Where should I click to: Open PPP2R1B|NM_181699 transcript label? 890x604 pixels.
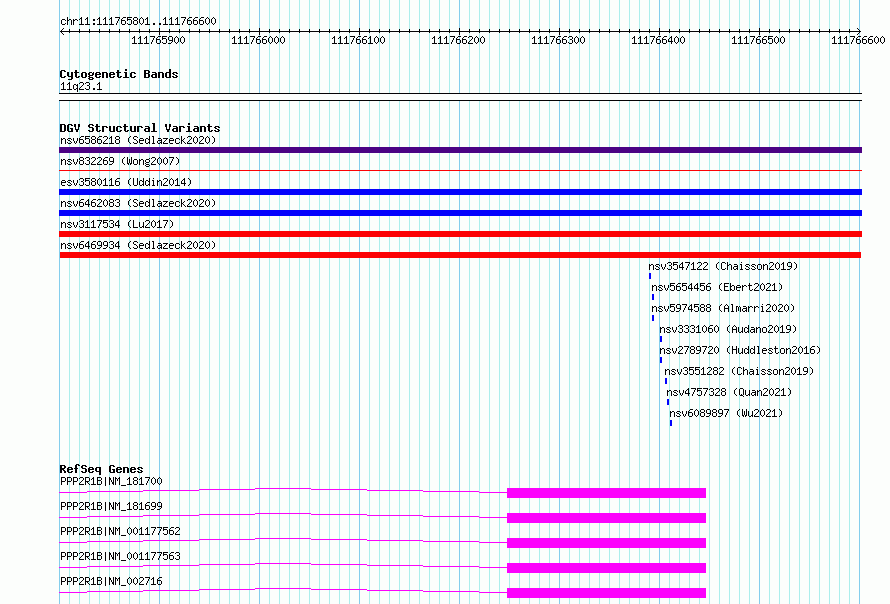coord(111,506)
